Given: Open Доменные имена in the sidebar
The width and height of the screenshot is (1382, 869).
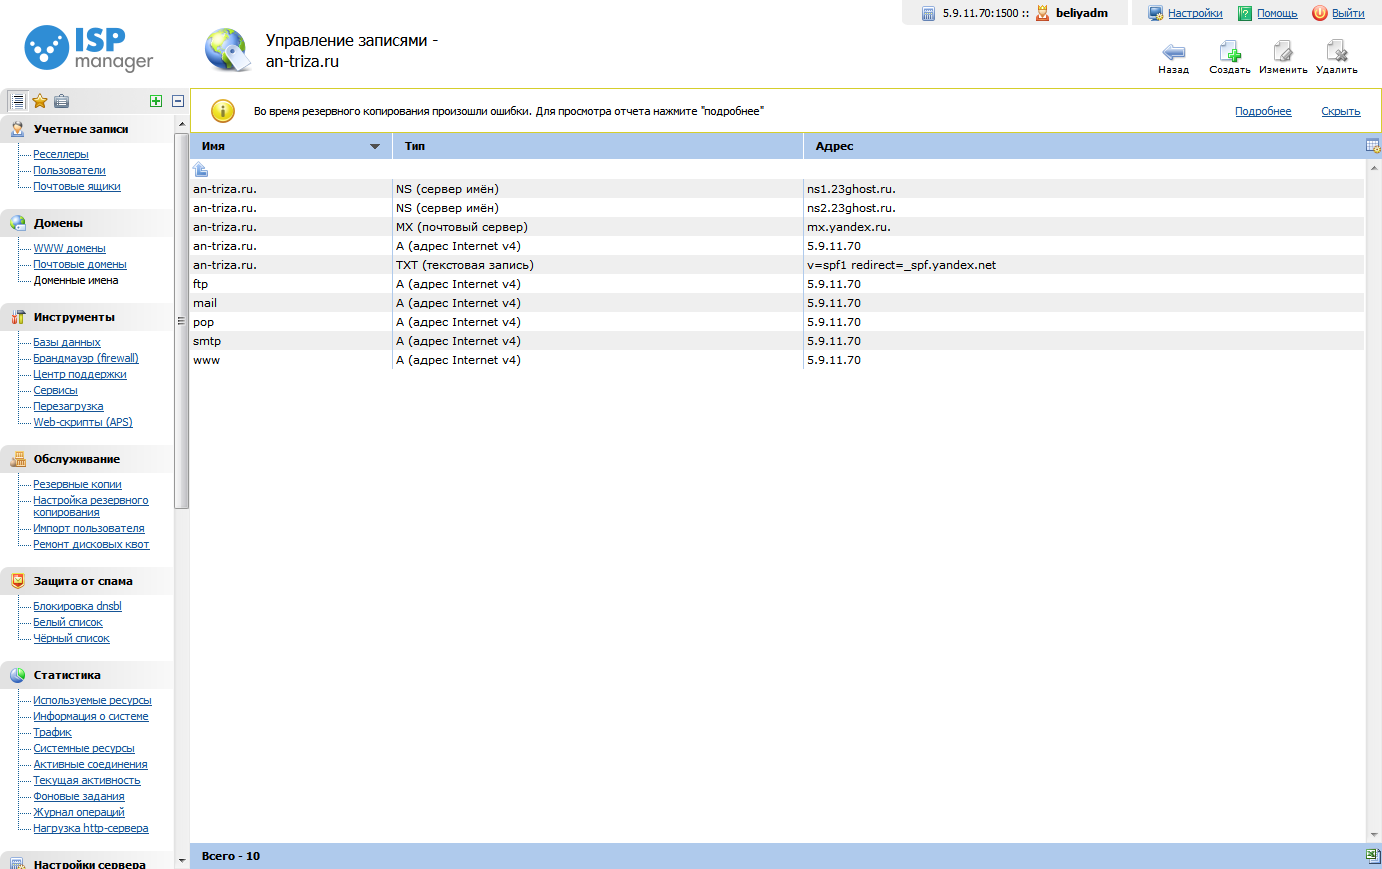Looking at the screenshot, I should pyautogui.click(x=76, y=280).
